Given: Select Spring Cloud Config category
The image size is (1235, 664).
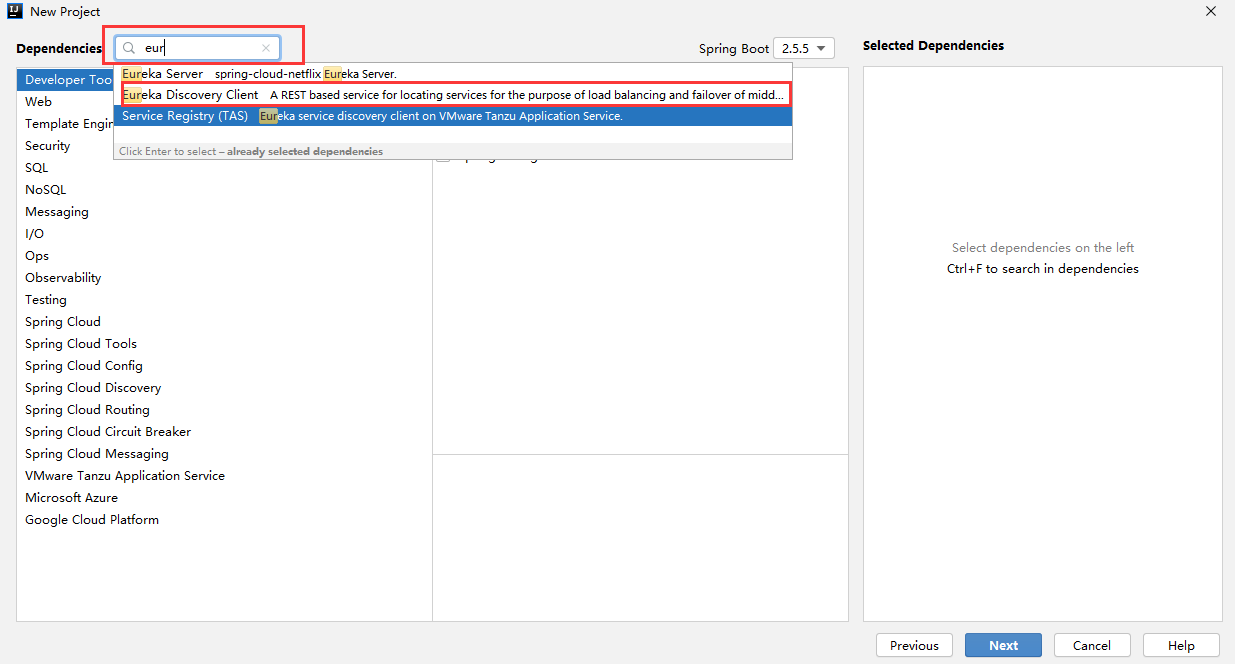Looking at the screenshot, I should click(224, 366).
